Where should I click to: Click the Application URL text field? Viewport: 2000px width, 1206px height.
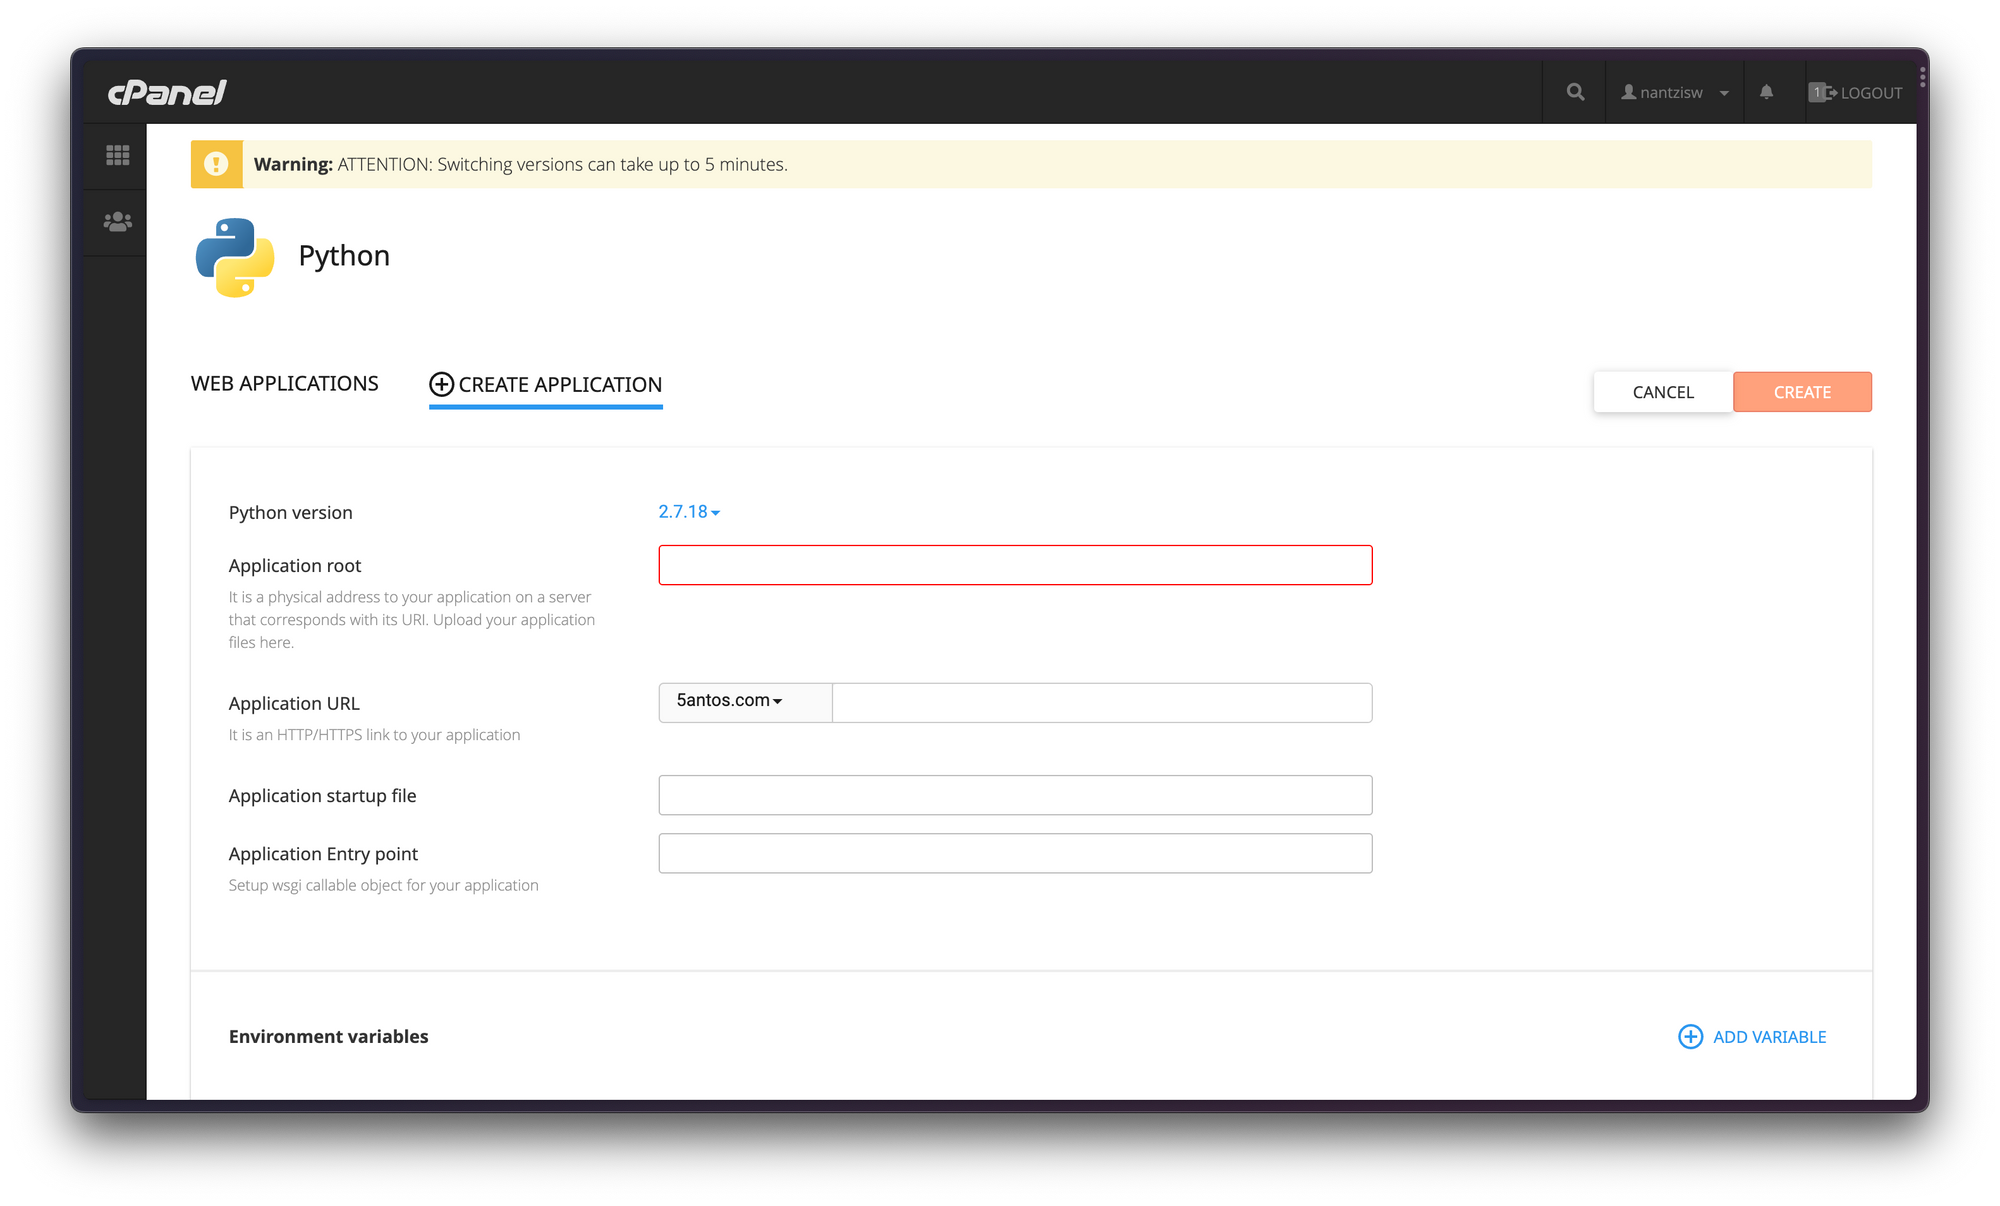click(x=1101, y=702)
